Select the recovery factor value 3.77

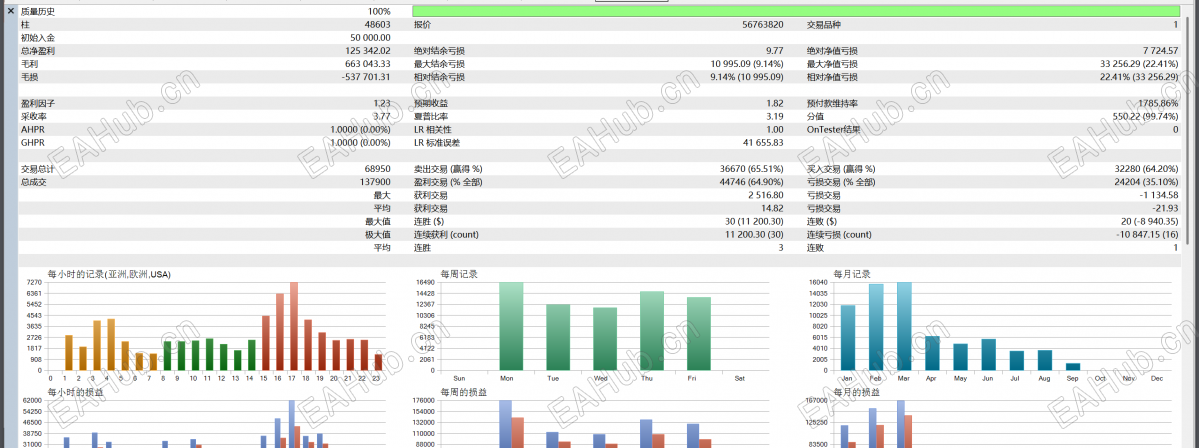[x=382, y=116]
